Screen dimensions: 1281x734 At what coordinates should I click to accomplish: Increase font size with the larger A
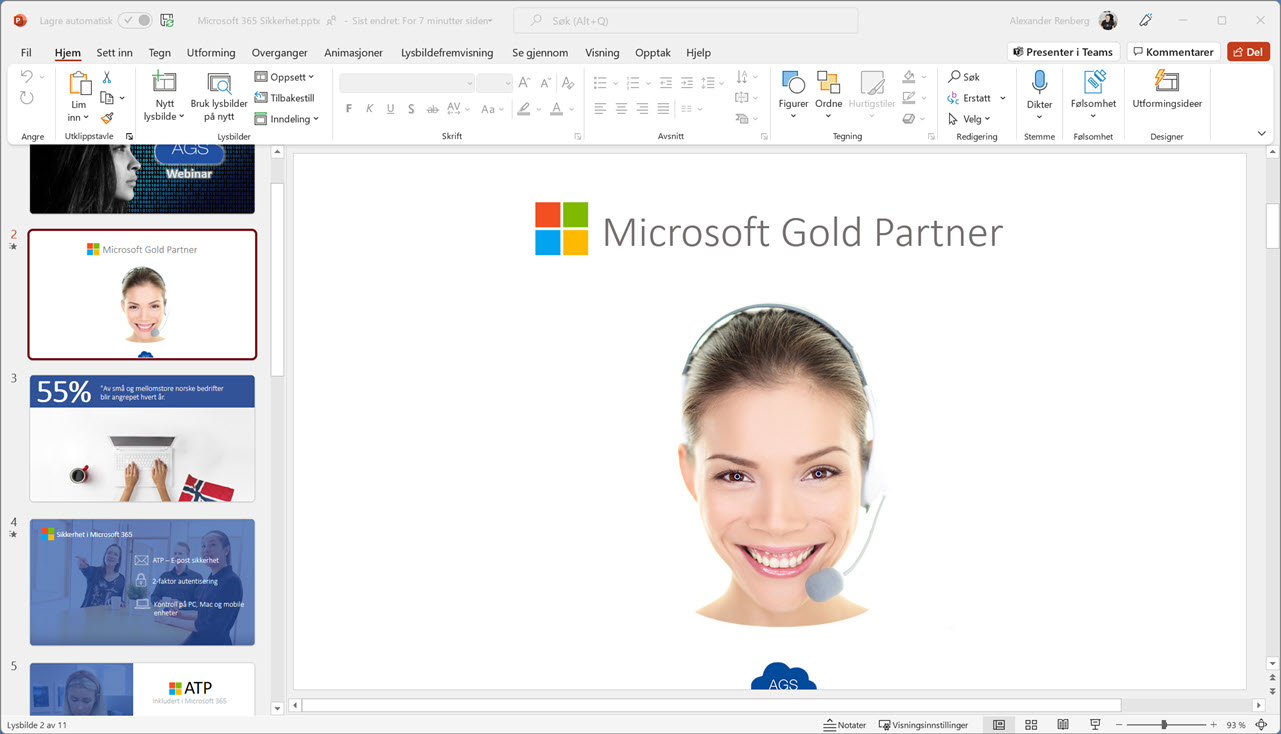pyautogui.click(x=525, y=83)
